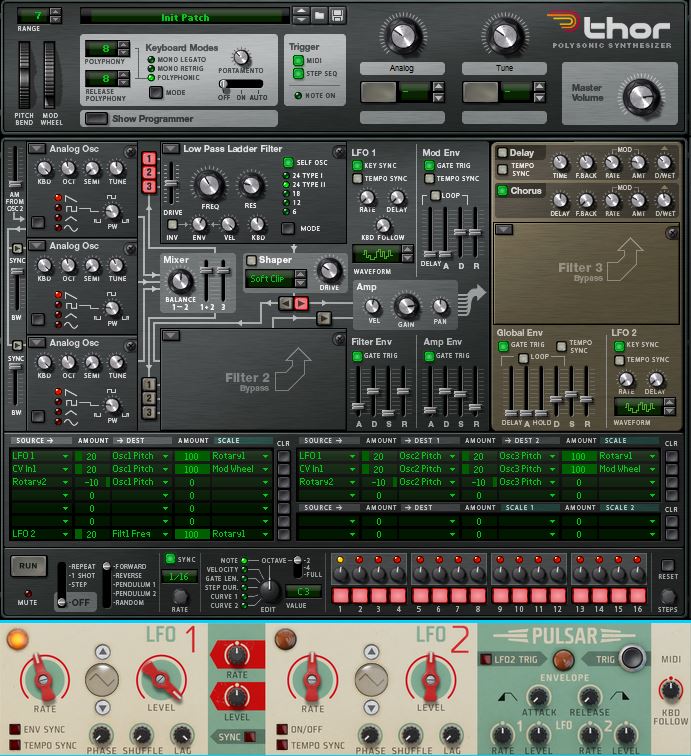The image size is (691, 756).
Task: Route oscillator 1 to filter 1
Action: click(149, 158)
